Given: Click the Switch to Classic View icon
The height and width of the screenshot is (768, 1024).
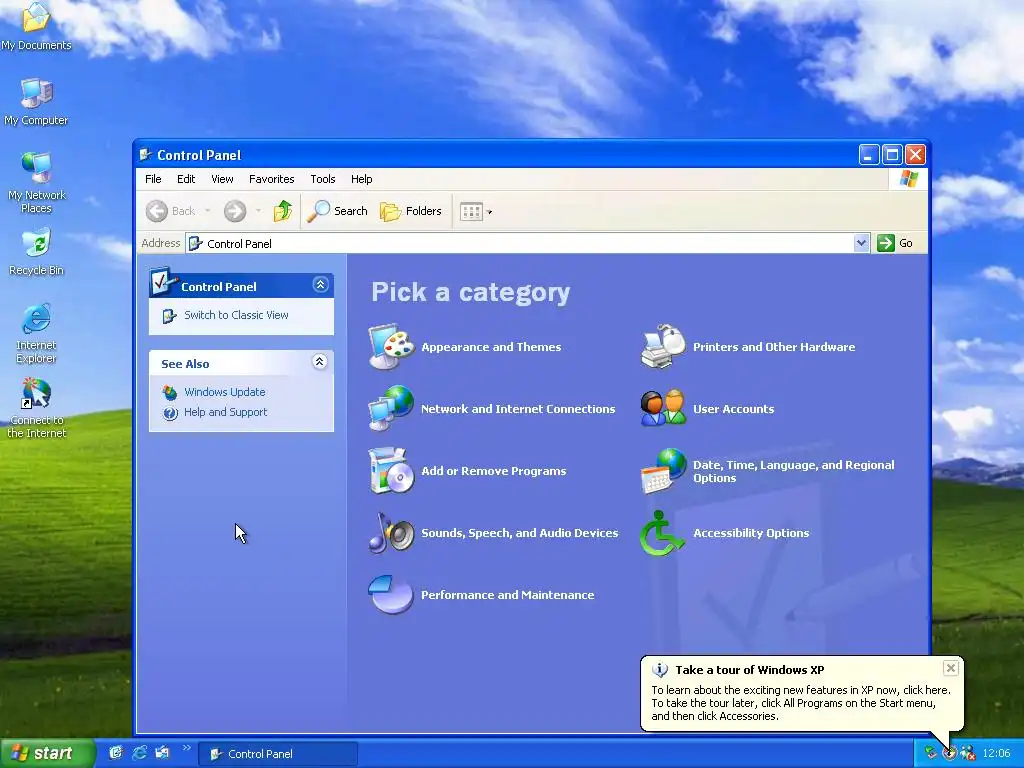Looking at the screenshot, I should pyautogui.click(x=169, y=316).
